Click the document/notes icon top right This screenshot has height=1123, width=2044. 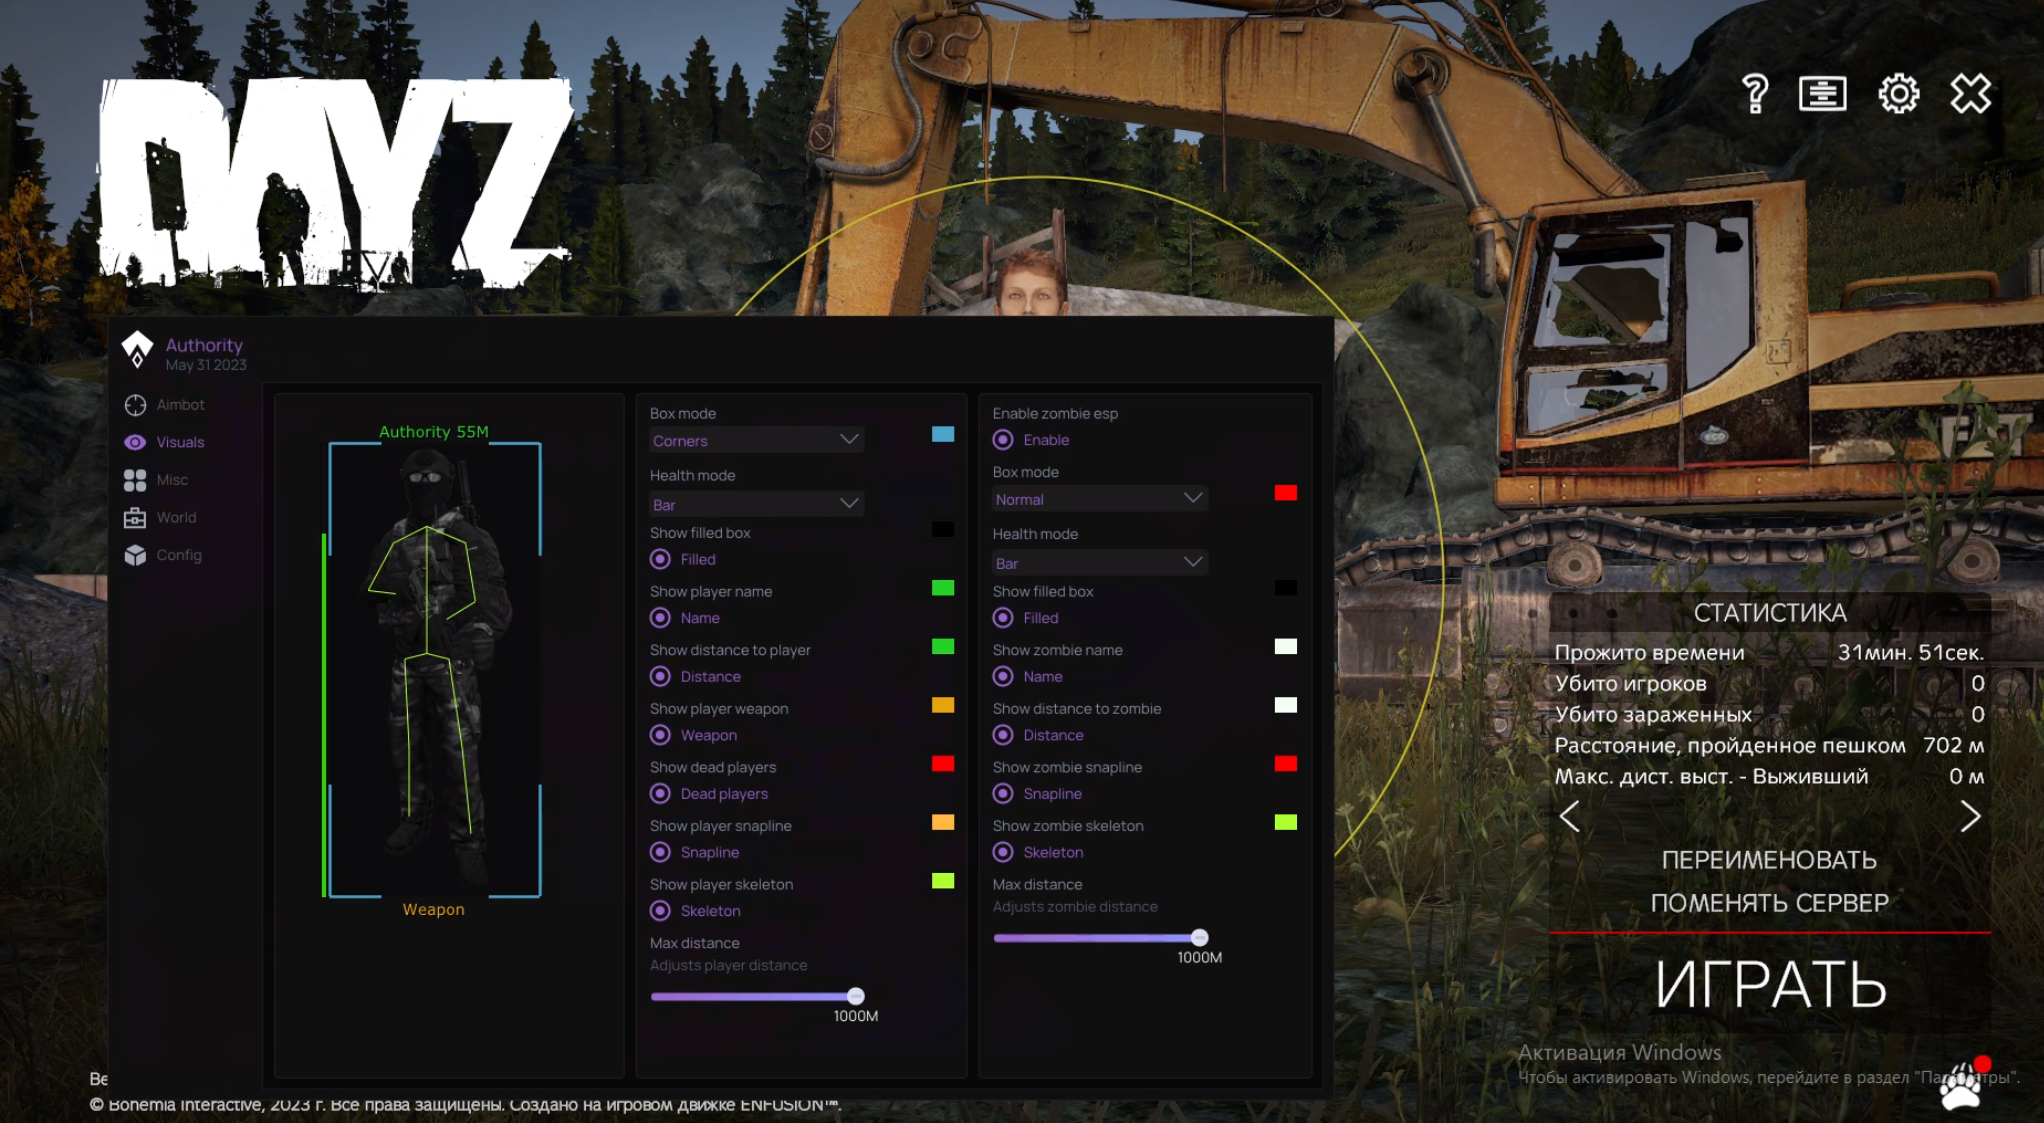(1819, 93)
